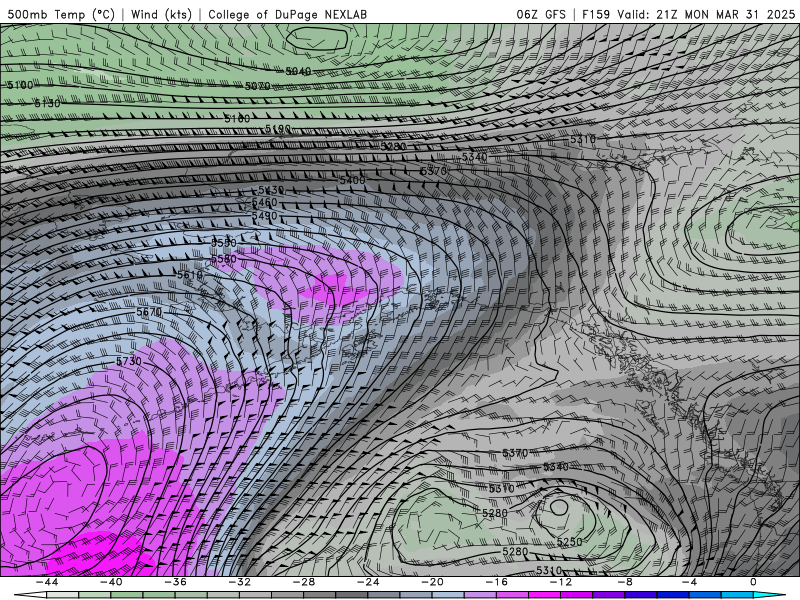Click the 5070 height contour label

(257, 86)
